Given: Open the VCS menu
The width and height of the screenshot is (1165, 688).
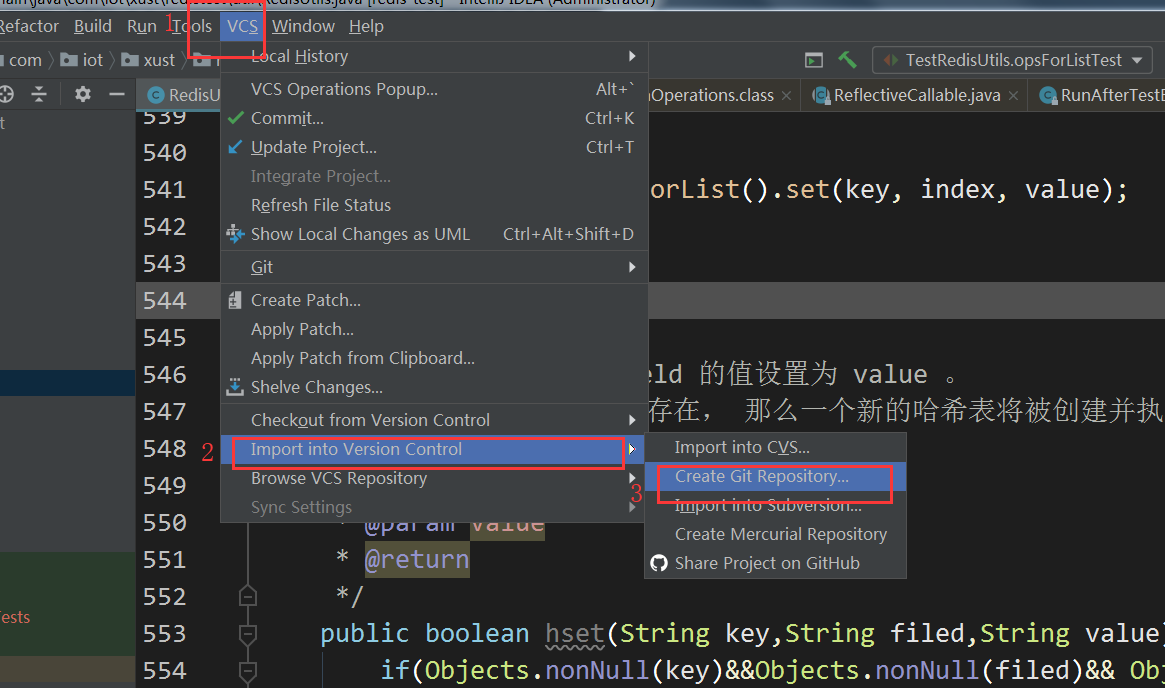Looking at the screenshot, I should tap(242, 27).
